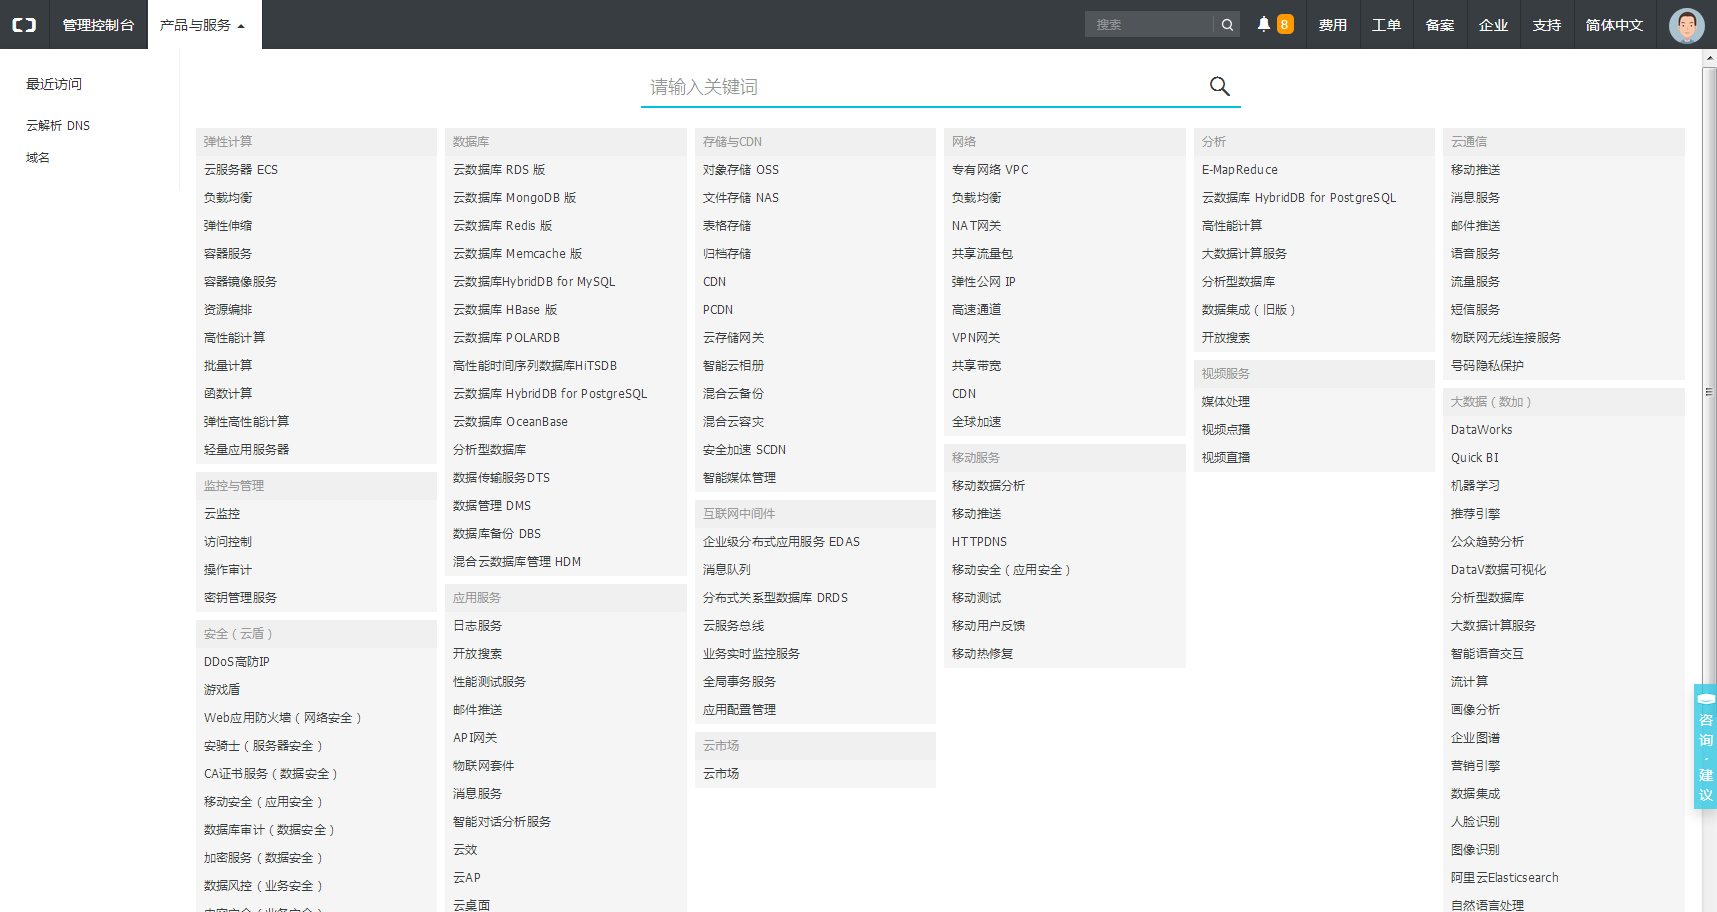
Task: Open 函数计算
Action: point(228,394)
